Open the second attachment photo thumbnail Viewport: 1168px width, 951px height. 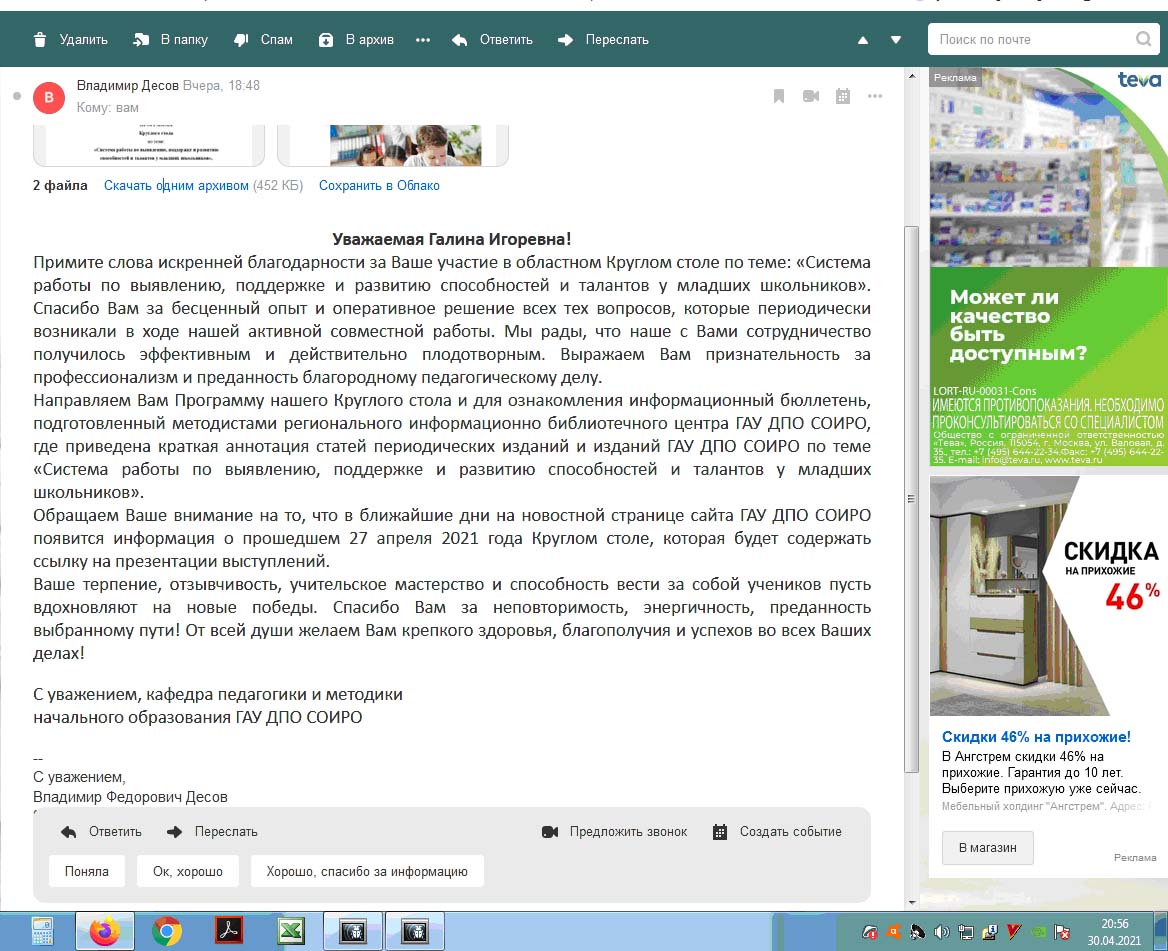393,145
